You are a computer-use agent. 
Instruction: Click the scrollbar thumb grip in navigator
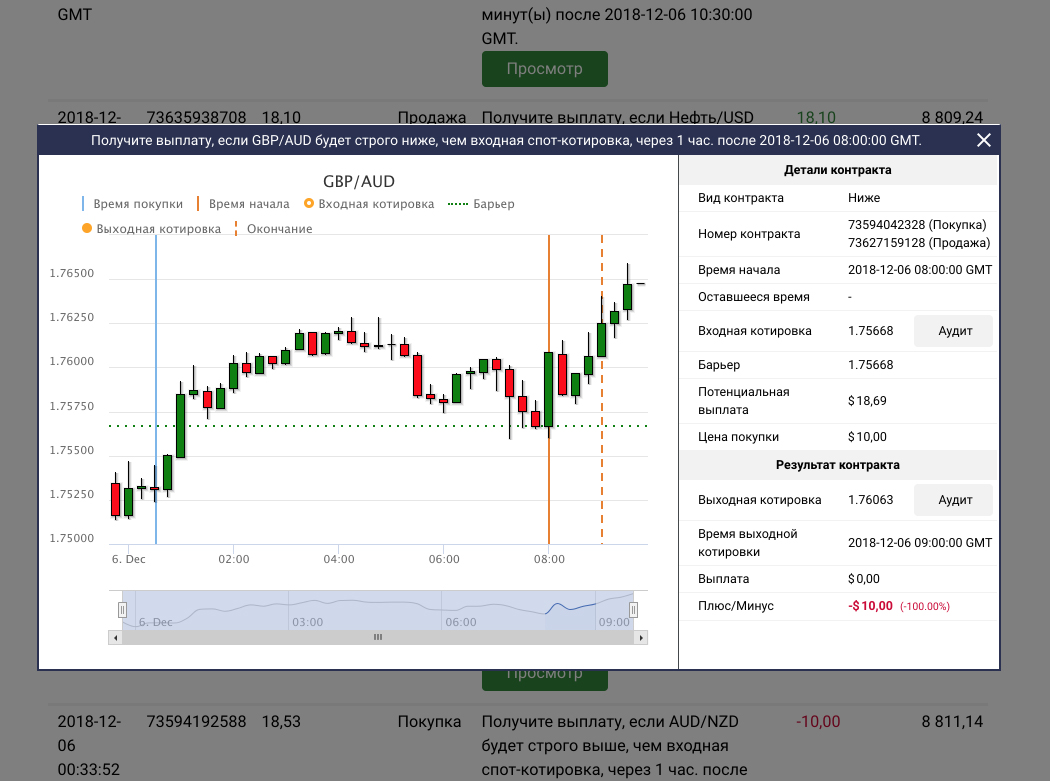pyautogui.click(x=378, y=637)
